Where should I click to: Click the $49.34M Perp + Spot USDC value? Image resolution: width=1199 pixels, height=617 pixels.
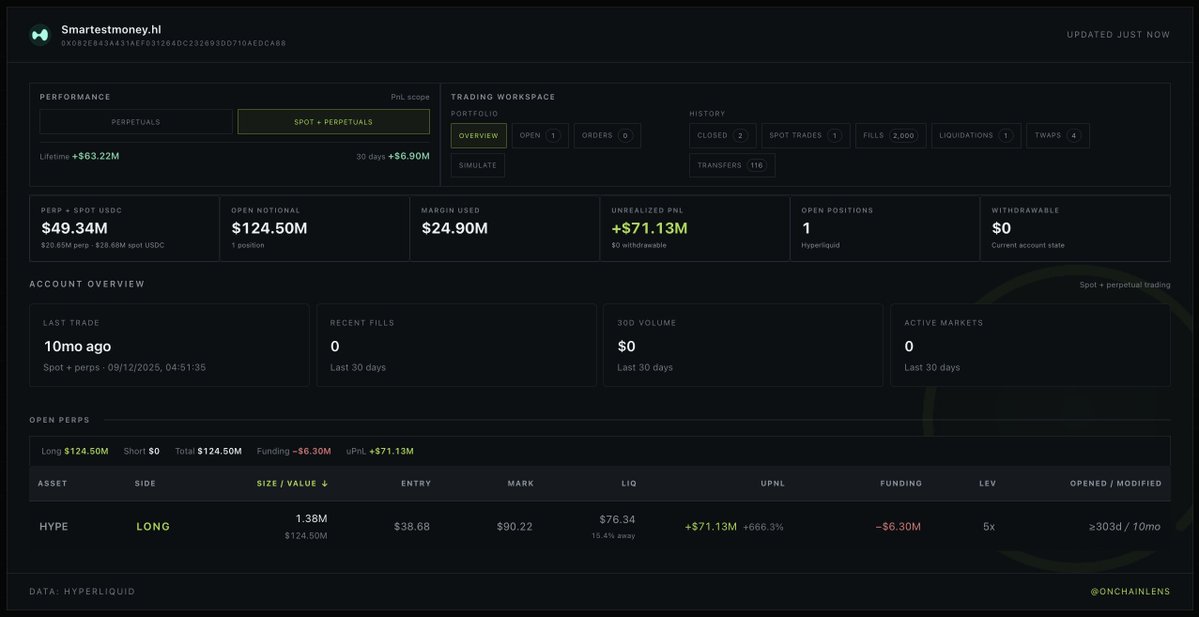click(75, 228)
